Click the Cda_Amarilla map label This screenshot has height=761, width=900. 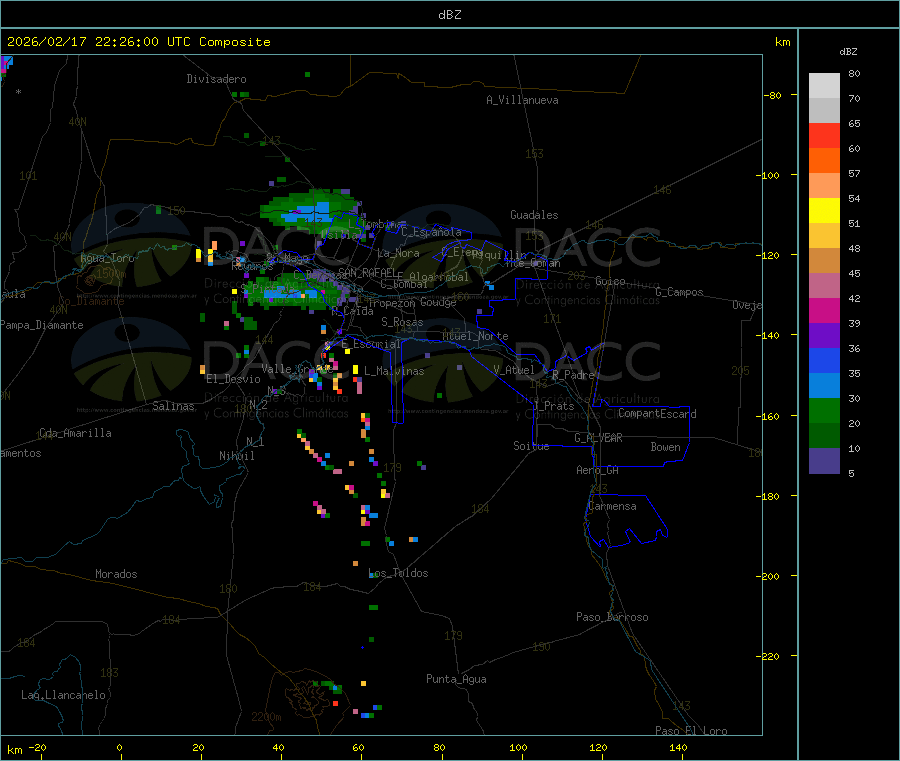point(75,433)
